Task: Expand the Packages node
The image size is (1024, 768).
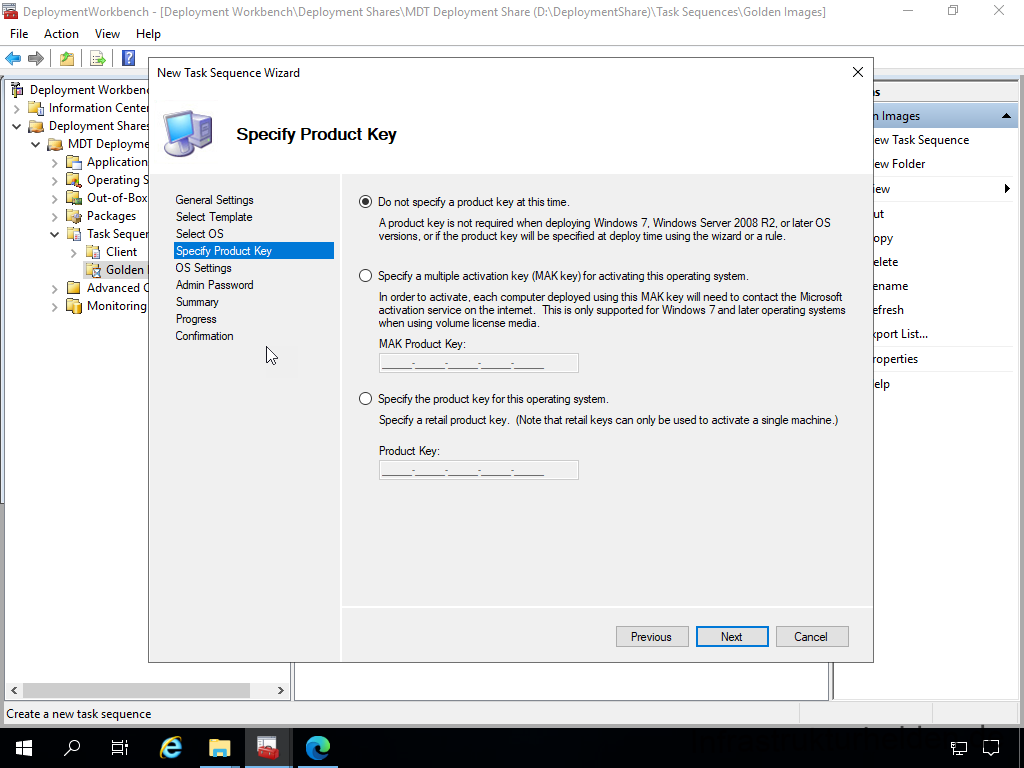Action: pyautogui.click(x=55, y=216)
